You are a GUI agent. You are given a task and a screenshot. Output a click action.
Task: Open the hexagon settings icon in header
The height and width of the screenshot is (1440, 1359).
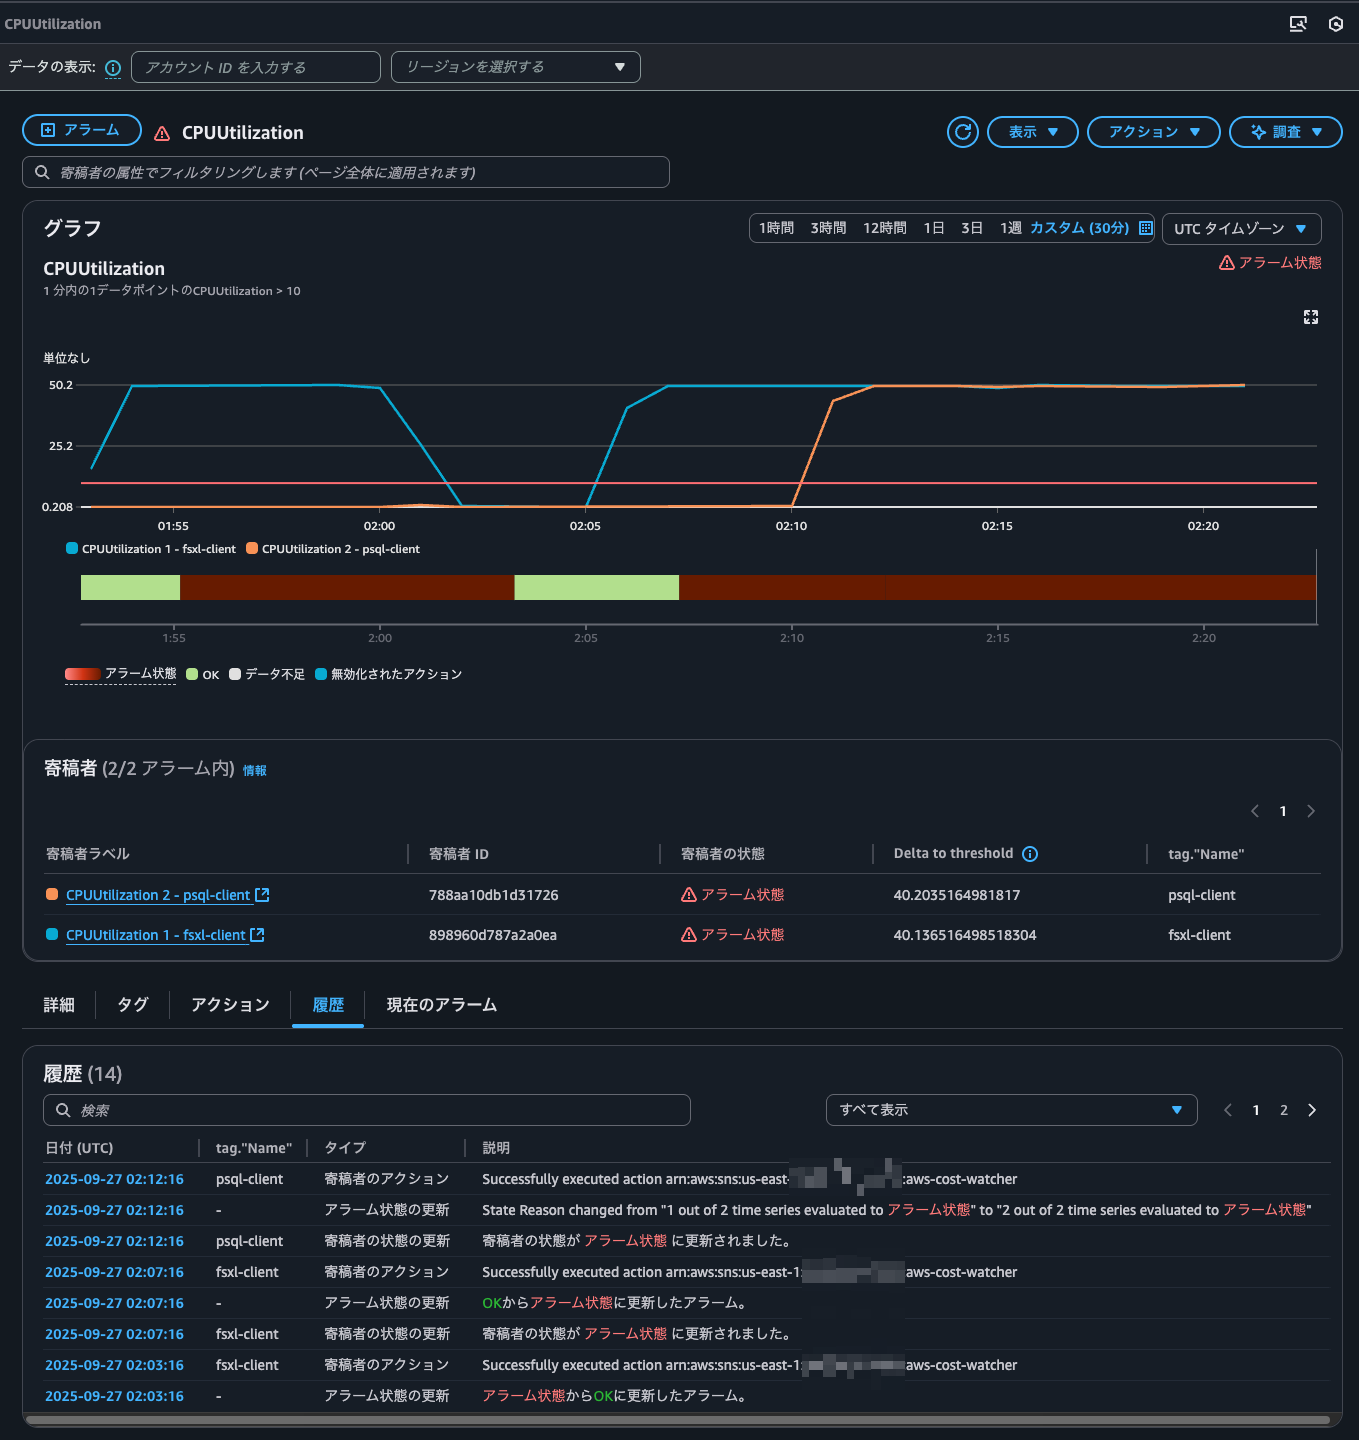coord(1336,24)
